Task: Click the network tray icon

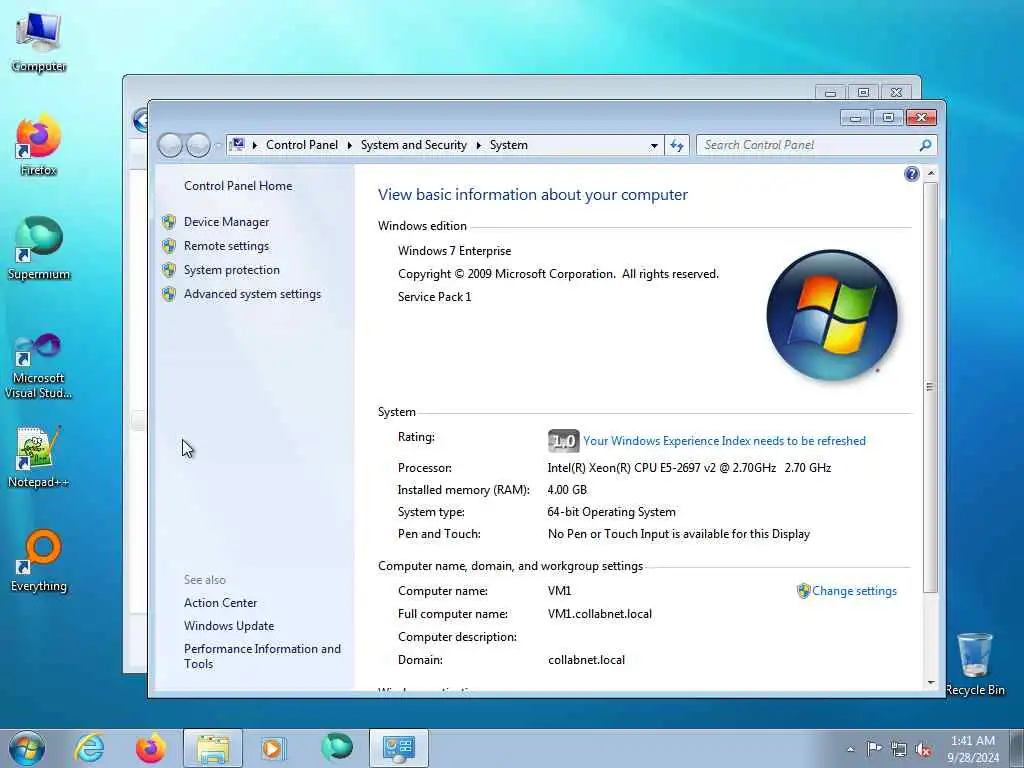Action: [899, 749]
